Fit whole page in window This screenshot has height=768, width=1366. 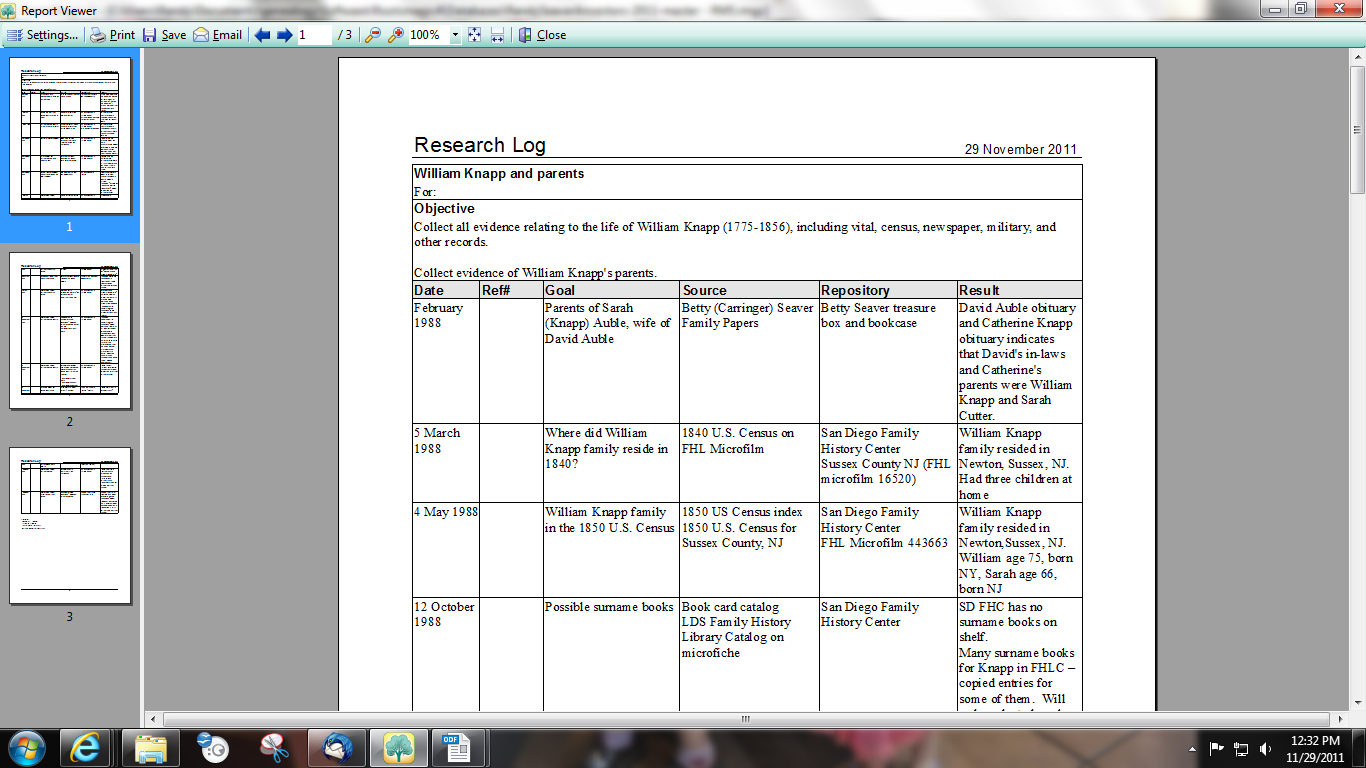473,35
